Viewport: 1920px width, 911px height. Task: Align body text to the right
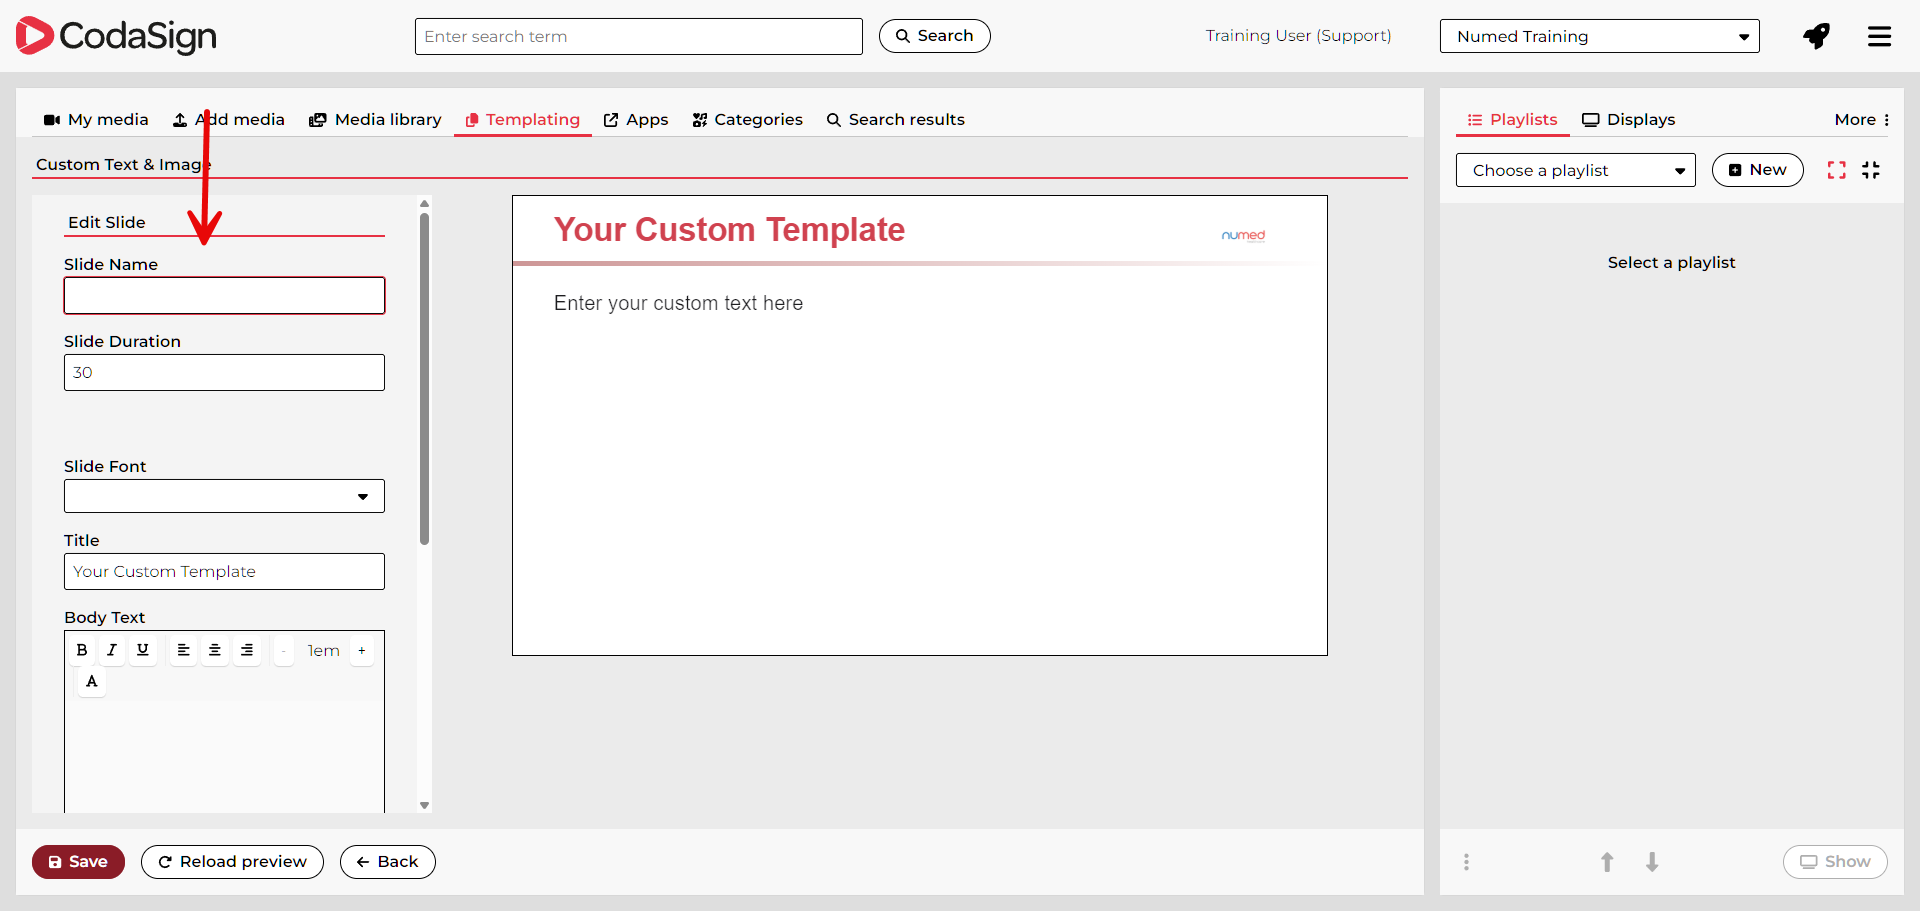pyautogui.click(x=247, y=650)
